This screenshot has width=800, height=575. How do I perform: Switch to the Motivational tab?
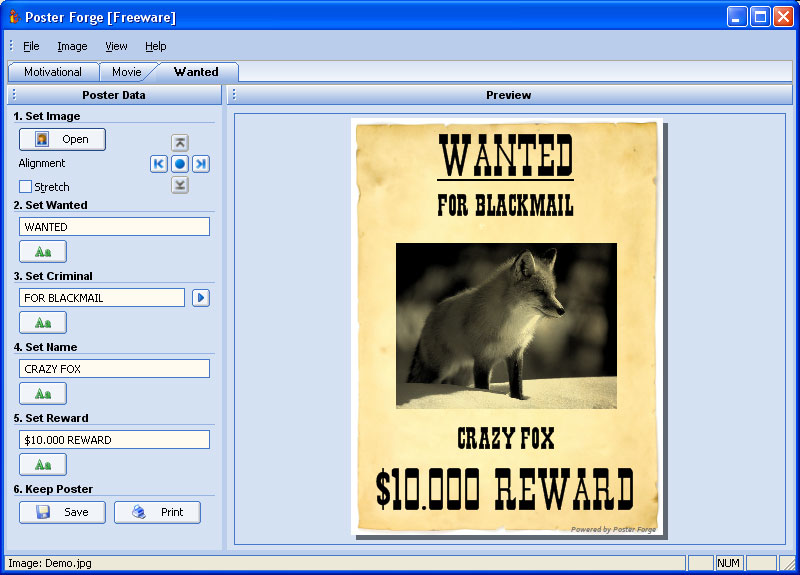click(x=52, y=72)
